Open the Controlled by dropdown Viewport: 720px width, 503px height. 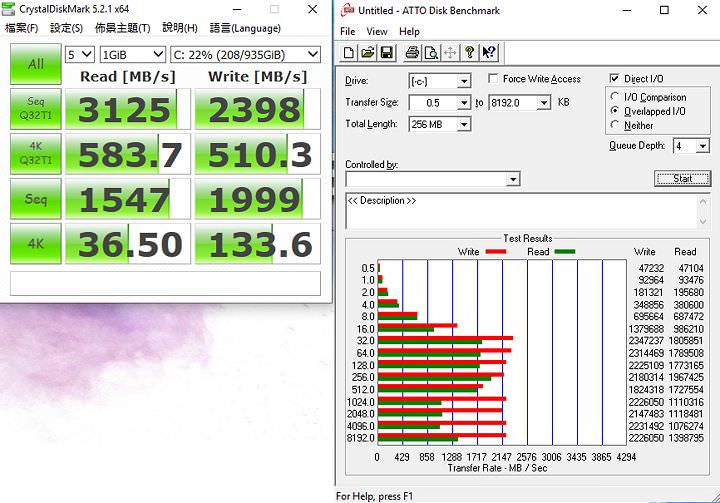coord(513,179)
